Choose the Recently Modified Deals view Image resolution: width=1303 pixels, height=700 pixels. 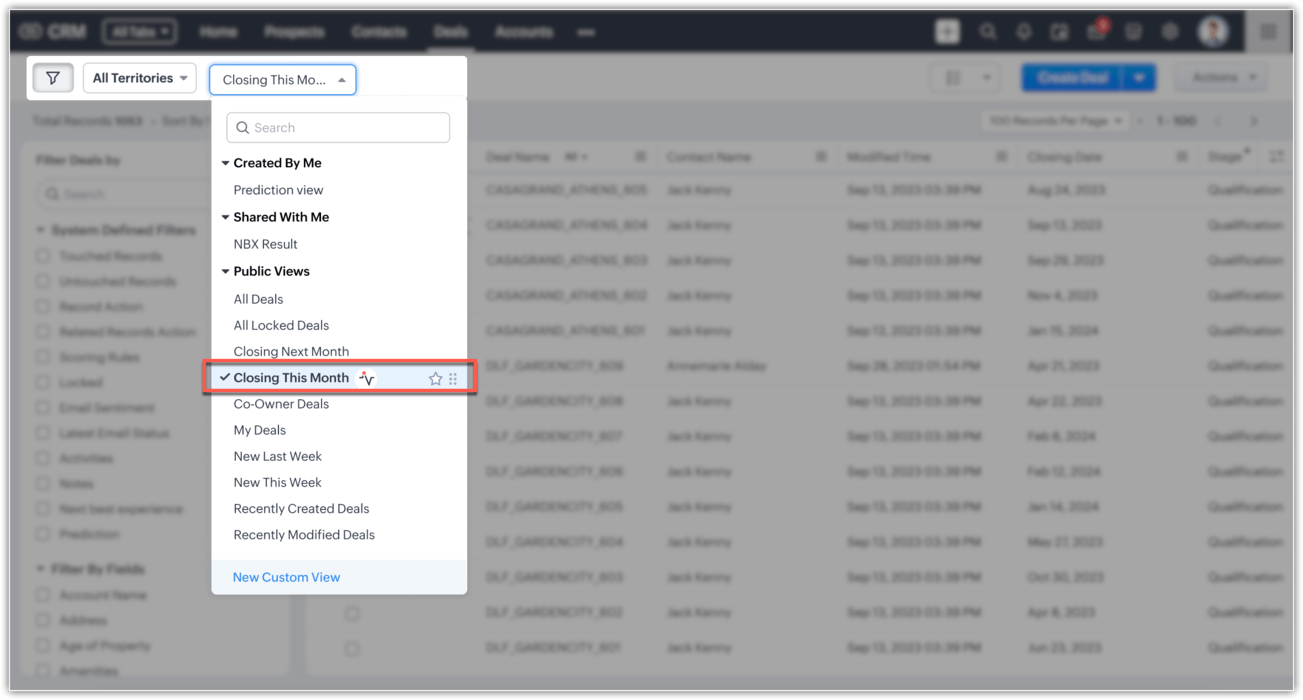304,535
